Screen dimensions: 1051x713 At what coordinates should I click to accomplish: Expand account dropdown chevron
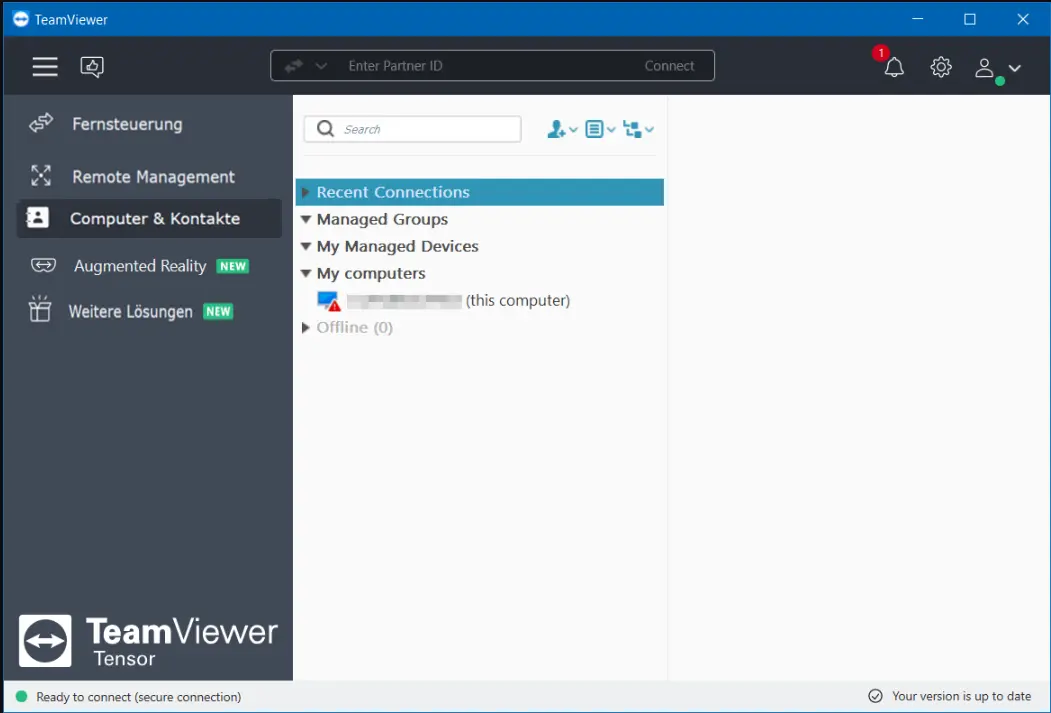click(x=1015, y=68)
